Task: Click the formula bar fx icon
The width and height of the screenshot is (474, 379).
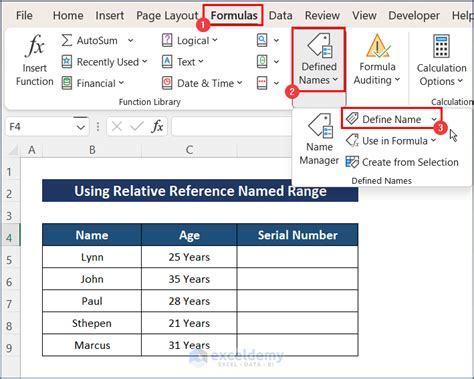Action: (x=158, y=127)
